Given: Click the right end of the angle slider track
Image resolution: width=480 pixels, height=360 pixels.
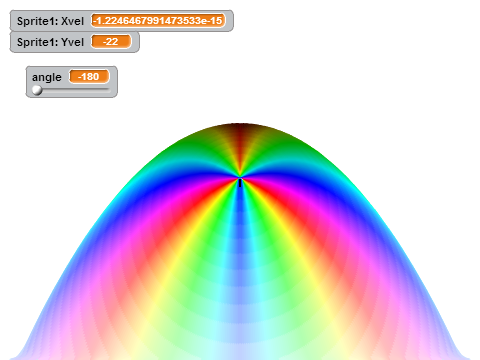Looking at the screenshot, I should point(108,90).
